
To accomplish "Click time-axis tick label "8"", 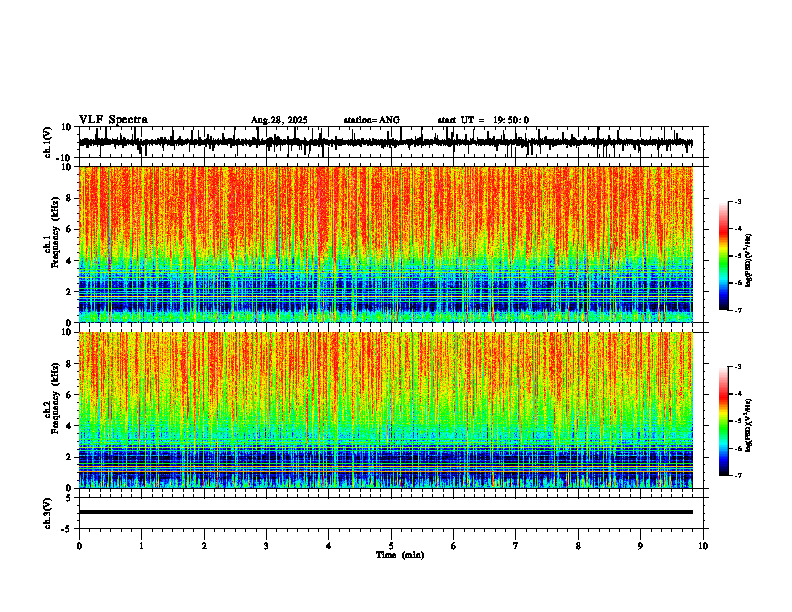I will (578, 546).
